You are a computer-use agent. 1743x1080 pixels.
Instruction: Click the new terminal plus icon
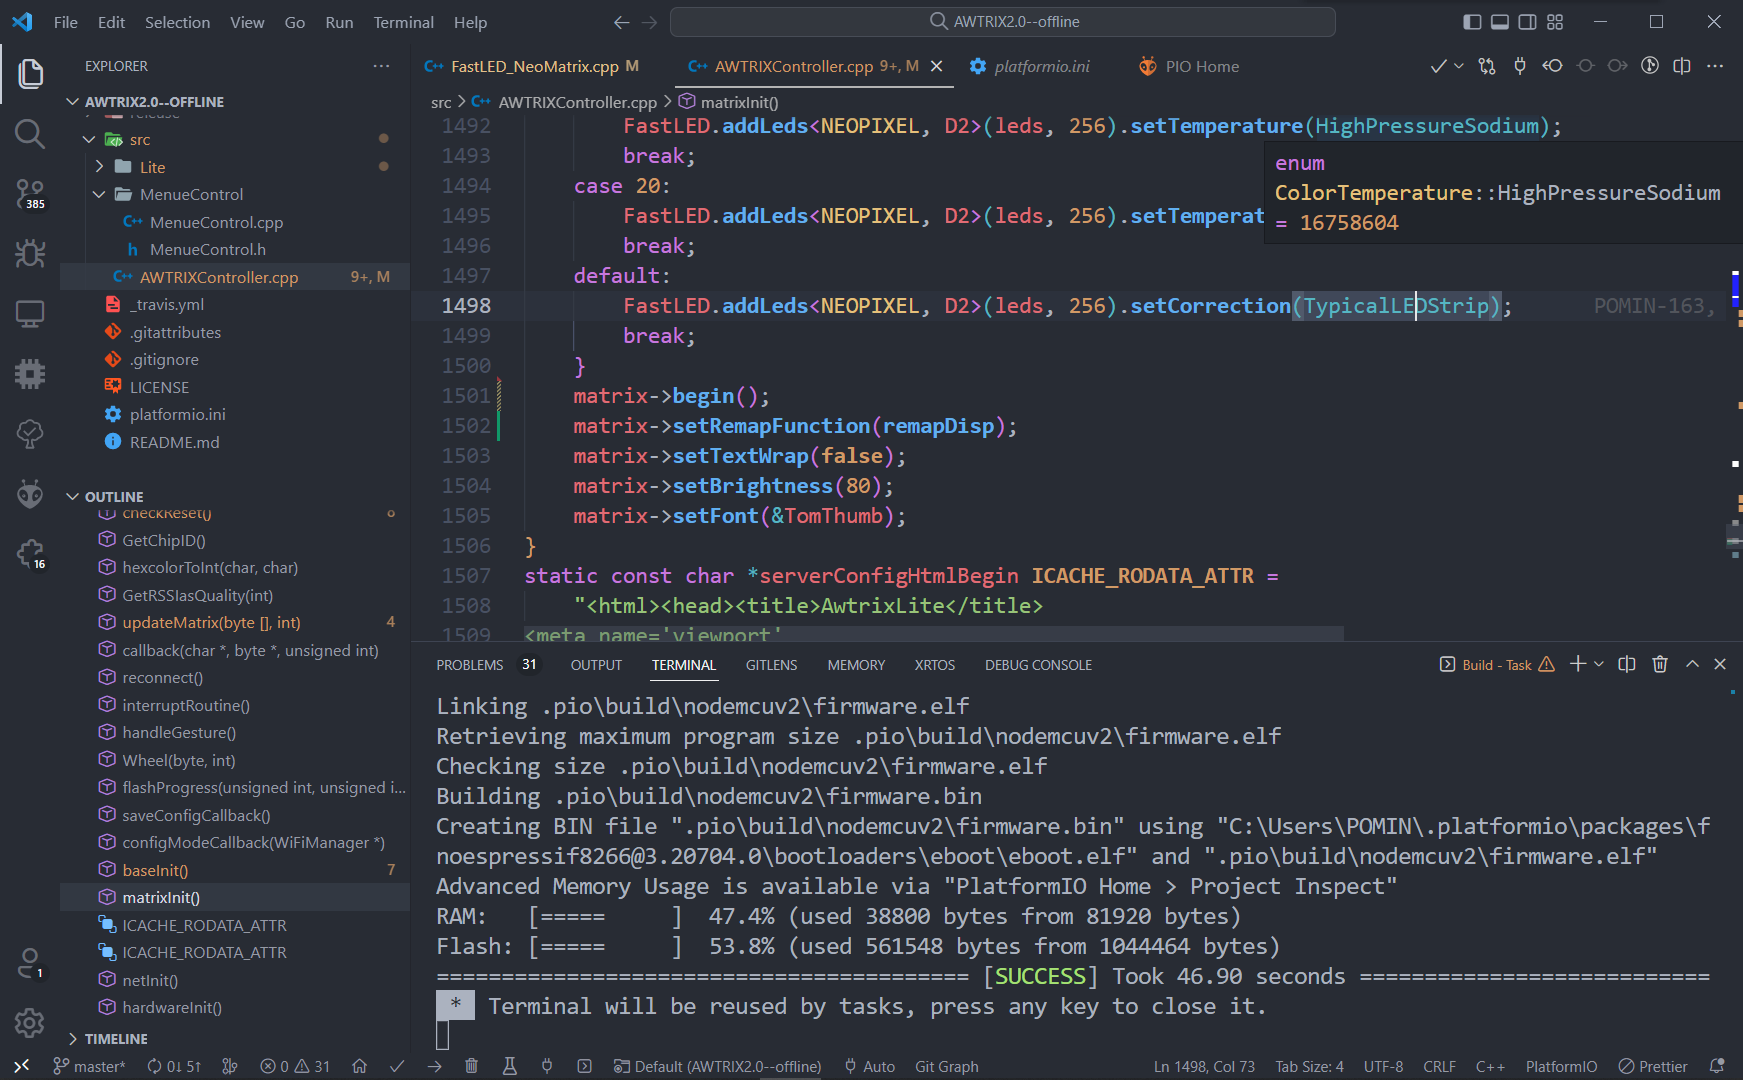pos(1578,664)
